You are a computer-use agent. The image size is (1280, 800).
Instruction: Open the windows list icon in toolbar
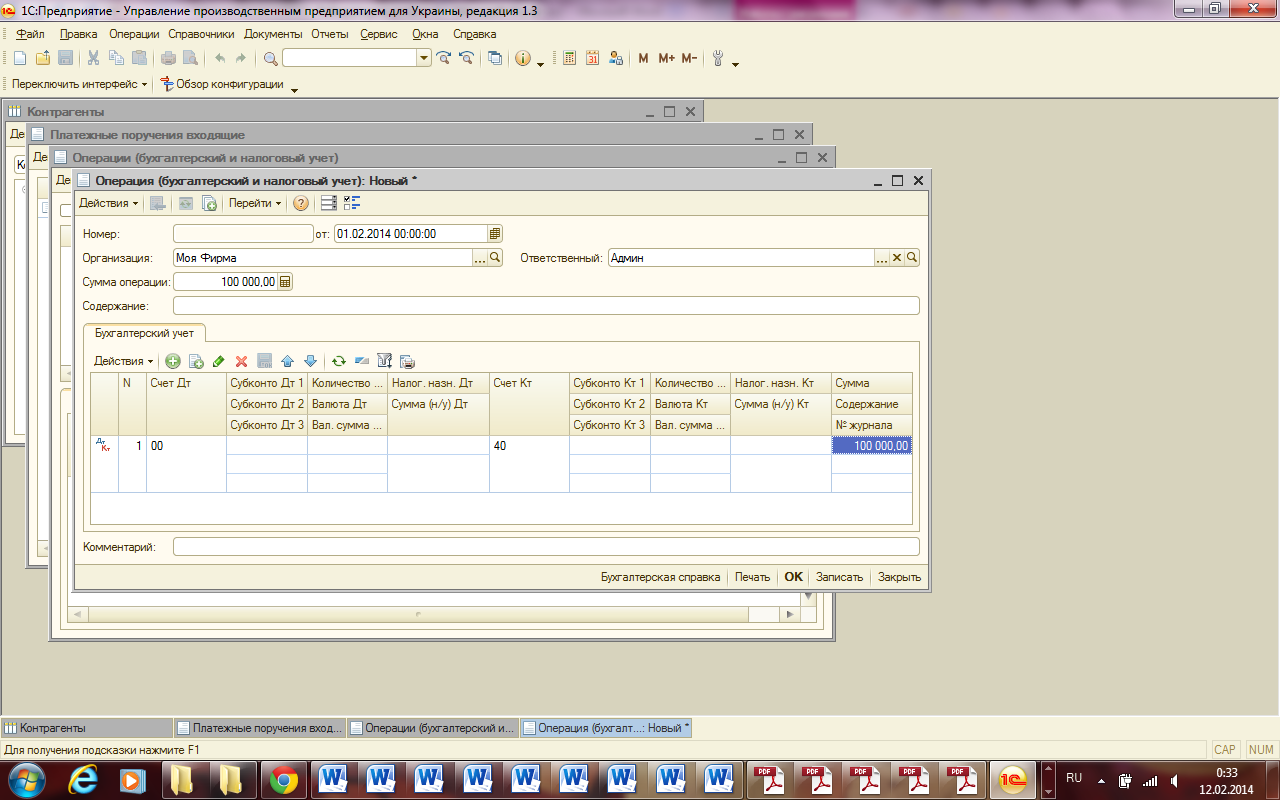click(495, 58)
